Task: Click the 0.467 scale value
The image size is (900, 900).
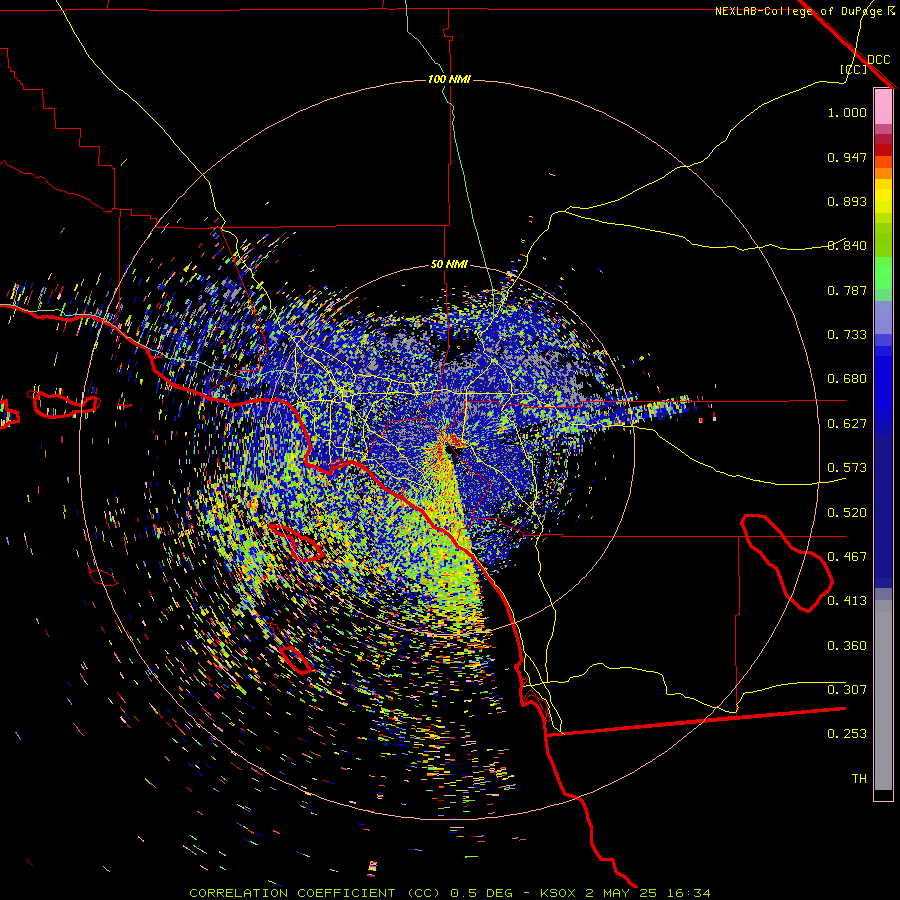Action: click(x=847, y=557)
